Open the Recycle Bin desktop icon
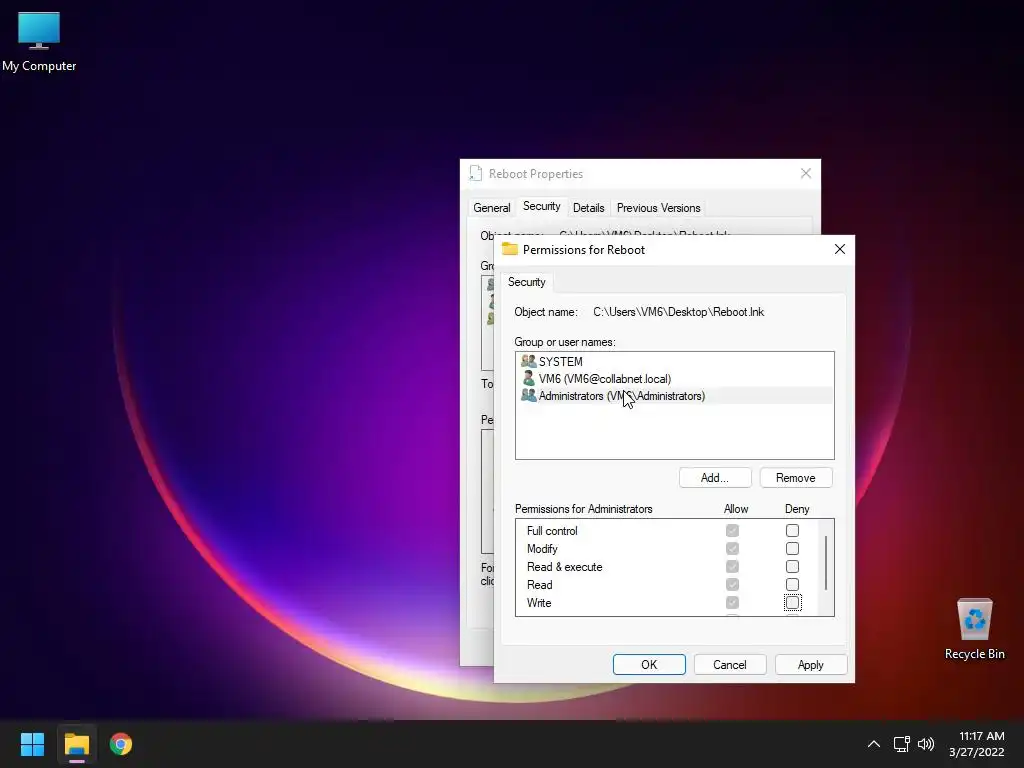Screen dimensions: 1024x768 (974, 630)
